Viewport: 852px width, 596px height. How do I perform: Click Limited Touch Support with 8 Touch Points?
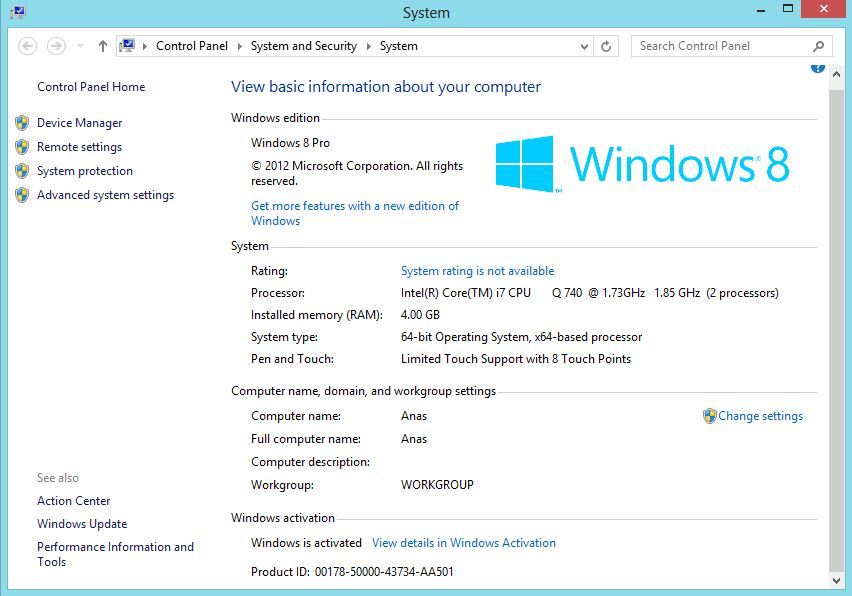click(516, 359)
